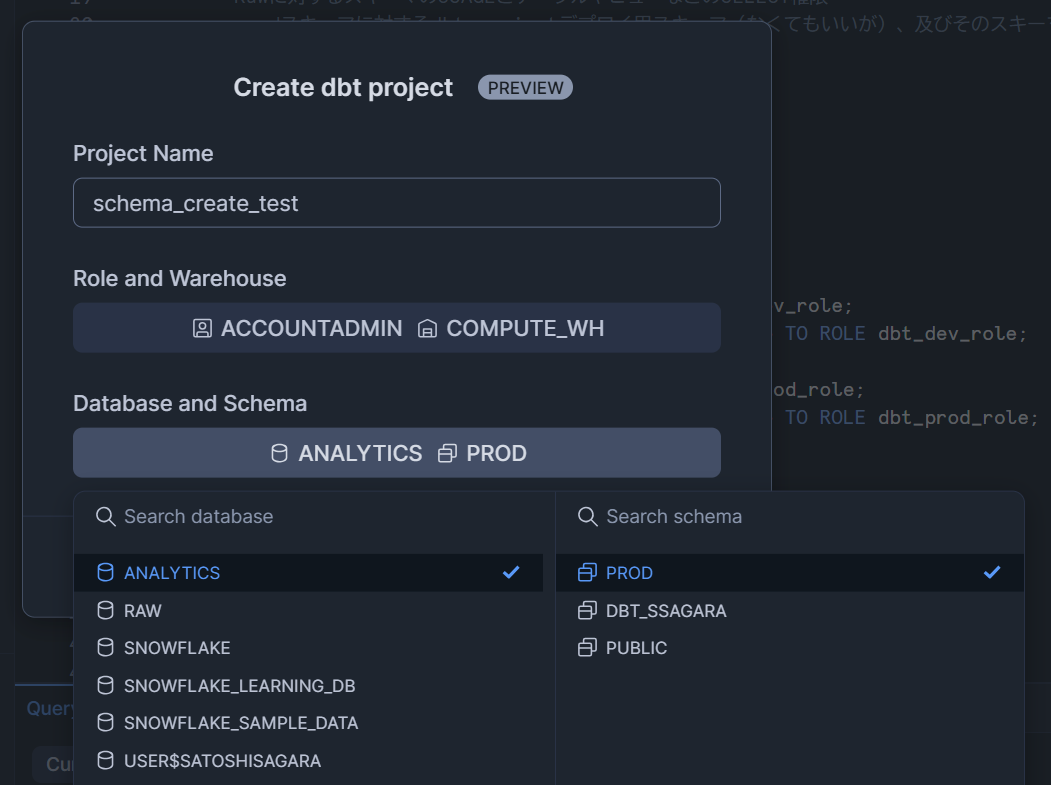Choose the PUBLIC schema option
This screenshot has width=1051, height=785.
point(636,648)
